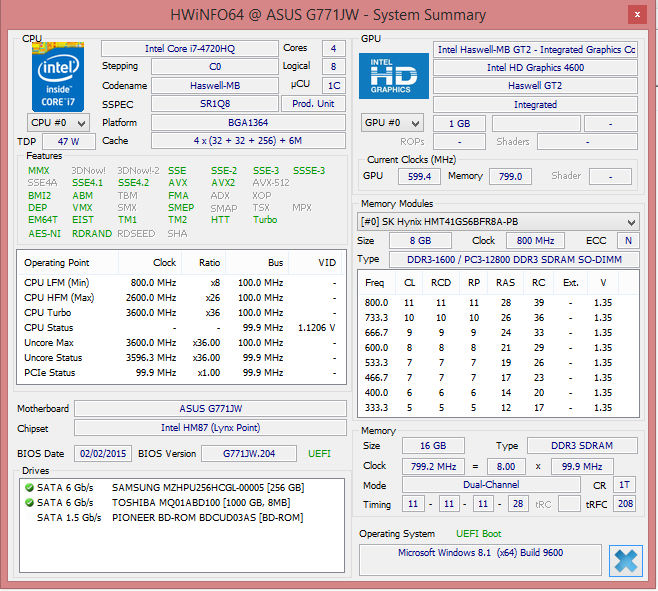Click the module Clock 800 MHz field
This screenshot has height=591, width=658.
point(535,241)
